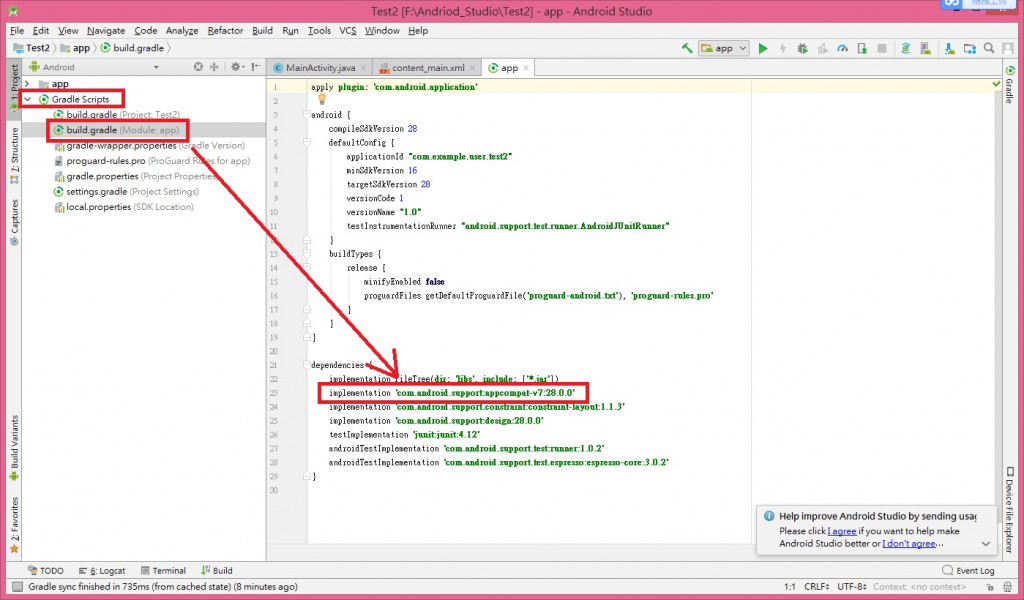Hide the Project panel with hide icon
Viewport: 1024px width, 600px height.
coord(256,67)
